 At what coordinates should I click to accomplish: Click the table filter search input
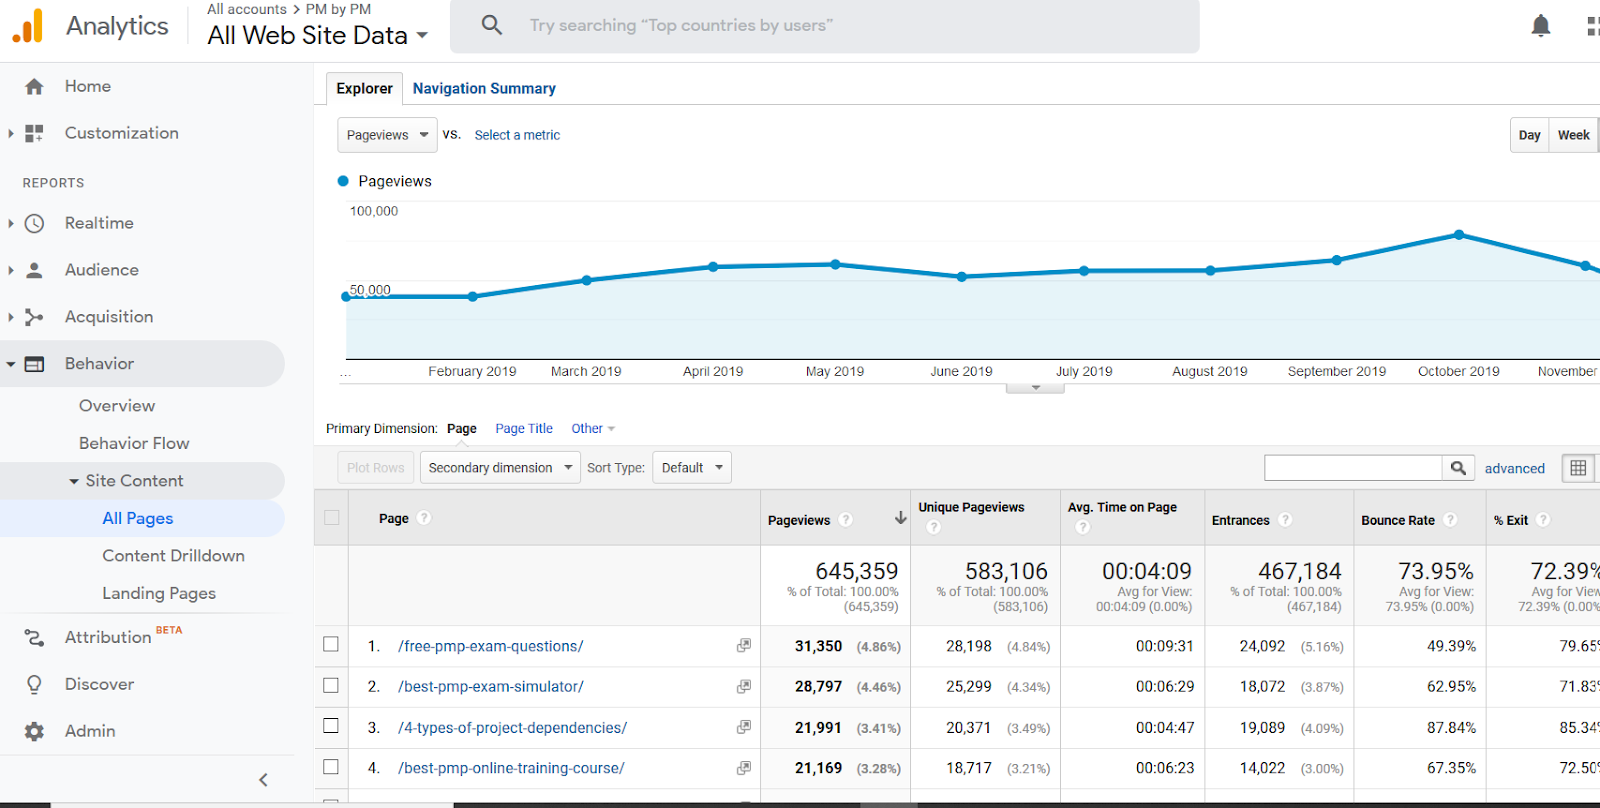1353,468
